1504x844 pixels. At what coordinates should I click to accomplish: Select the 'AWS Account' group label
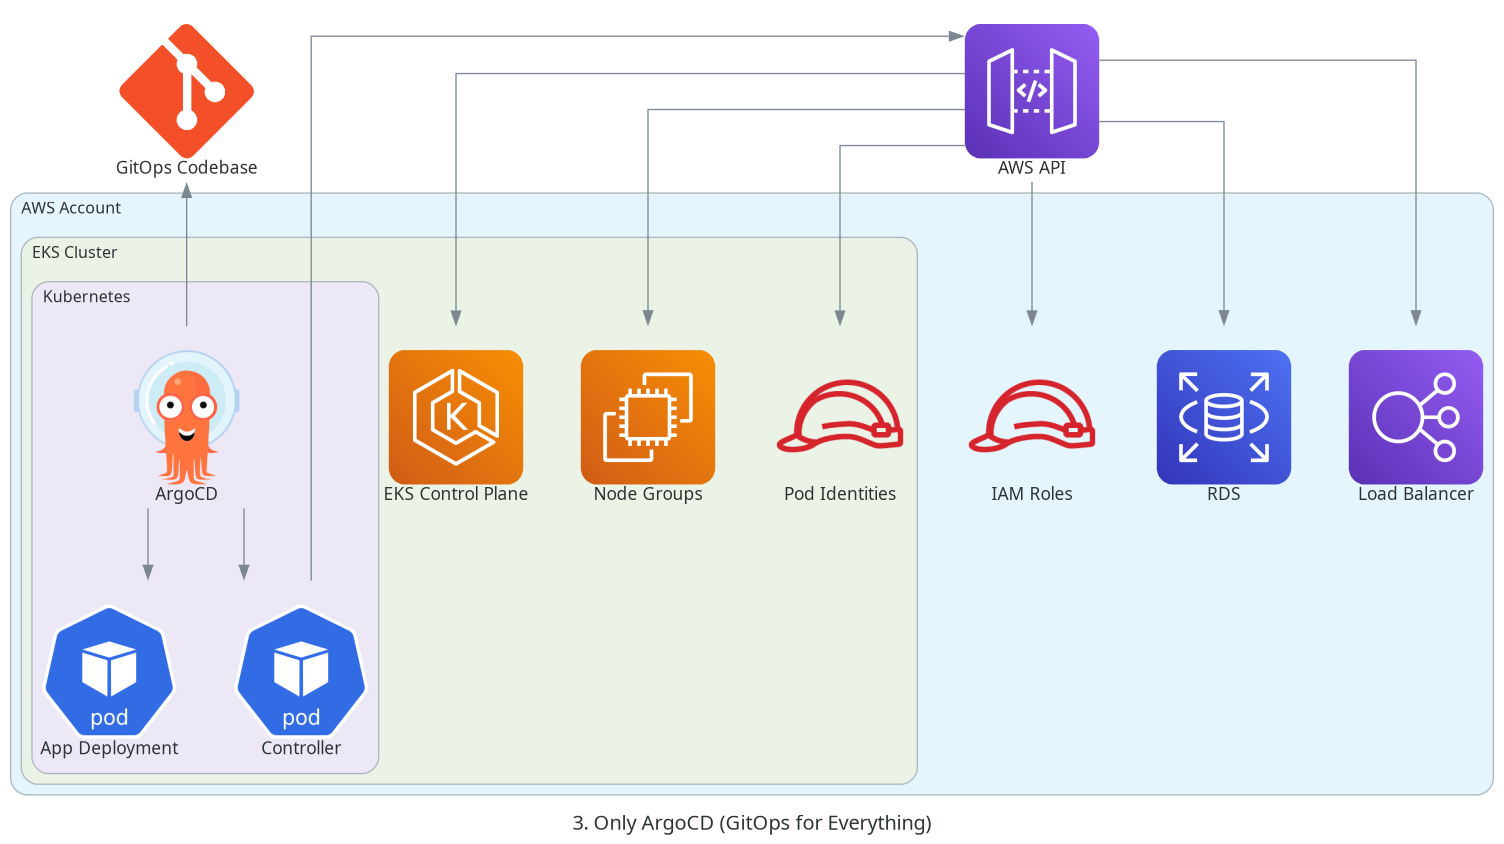point(71,208)
